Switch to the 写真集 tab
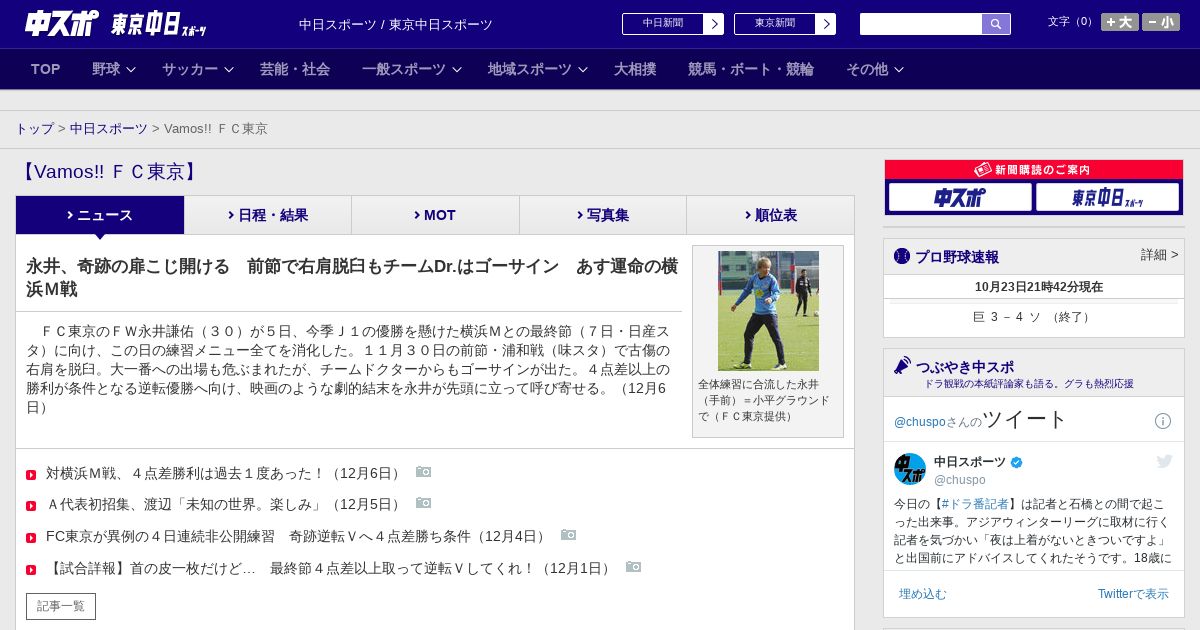Image resolution: width=1200 pixels, height=630 pixels. [x=603, y=215]
